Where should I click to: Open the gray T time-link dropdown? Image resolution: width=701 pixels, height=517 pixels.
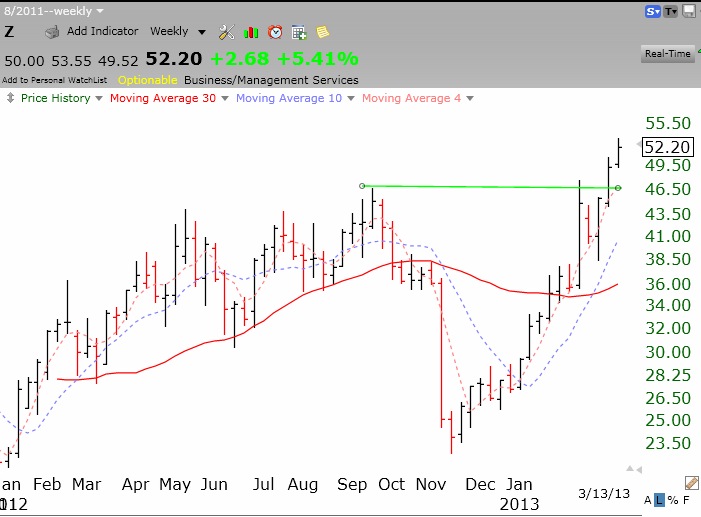click(671, 12)
